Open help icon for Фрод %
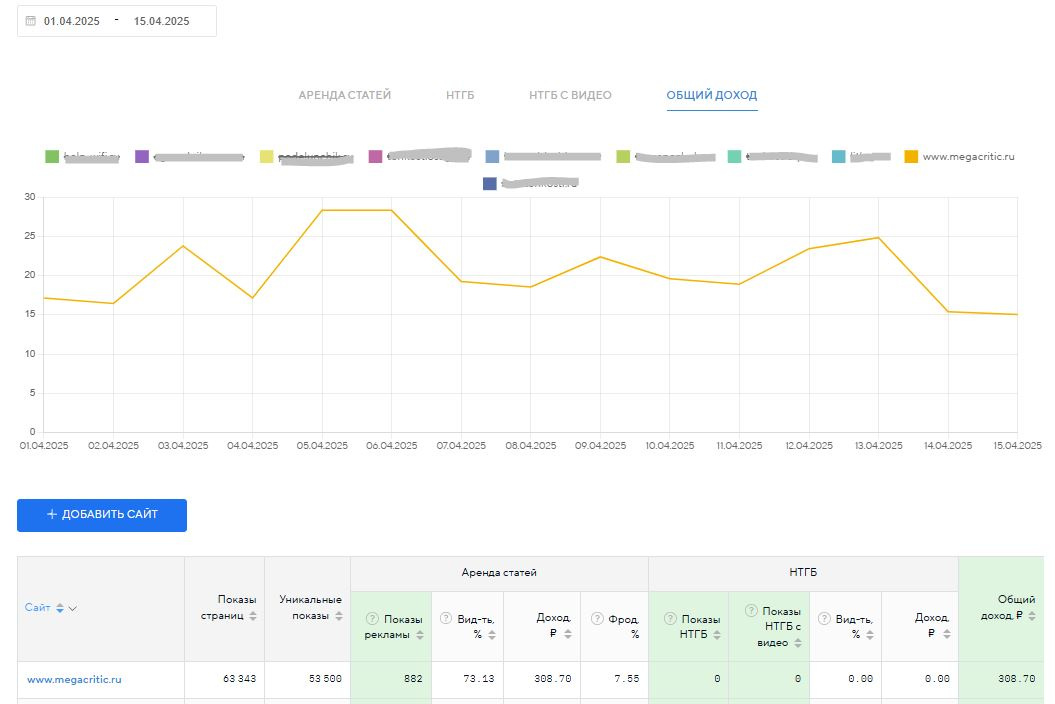The image size is (1055, 704). point(597,618)
